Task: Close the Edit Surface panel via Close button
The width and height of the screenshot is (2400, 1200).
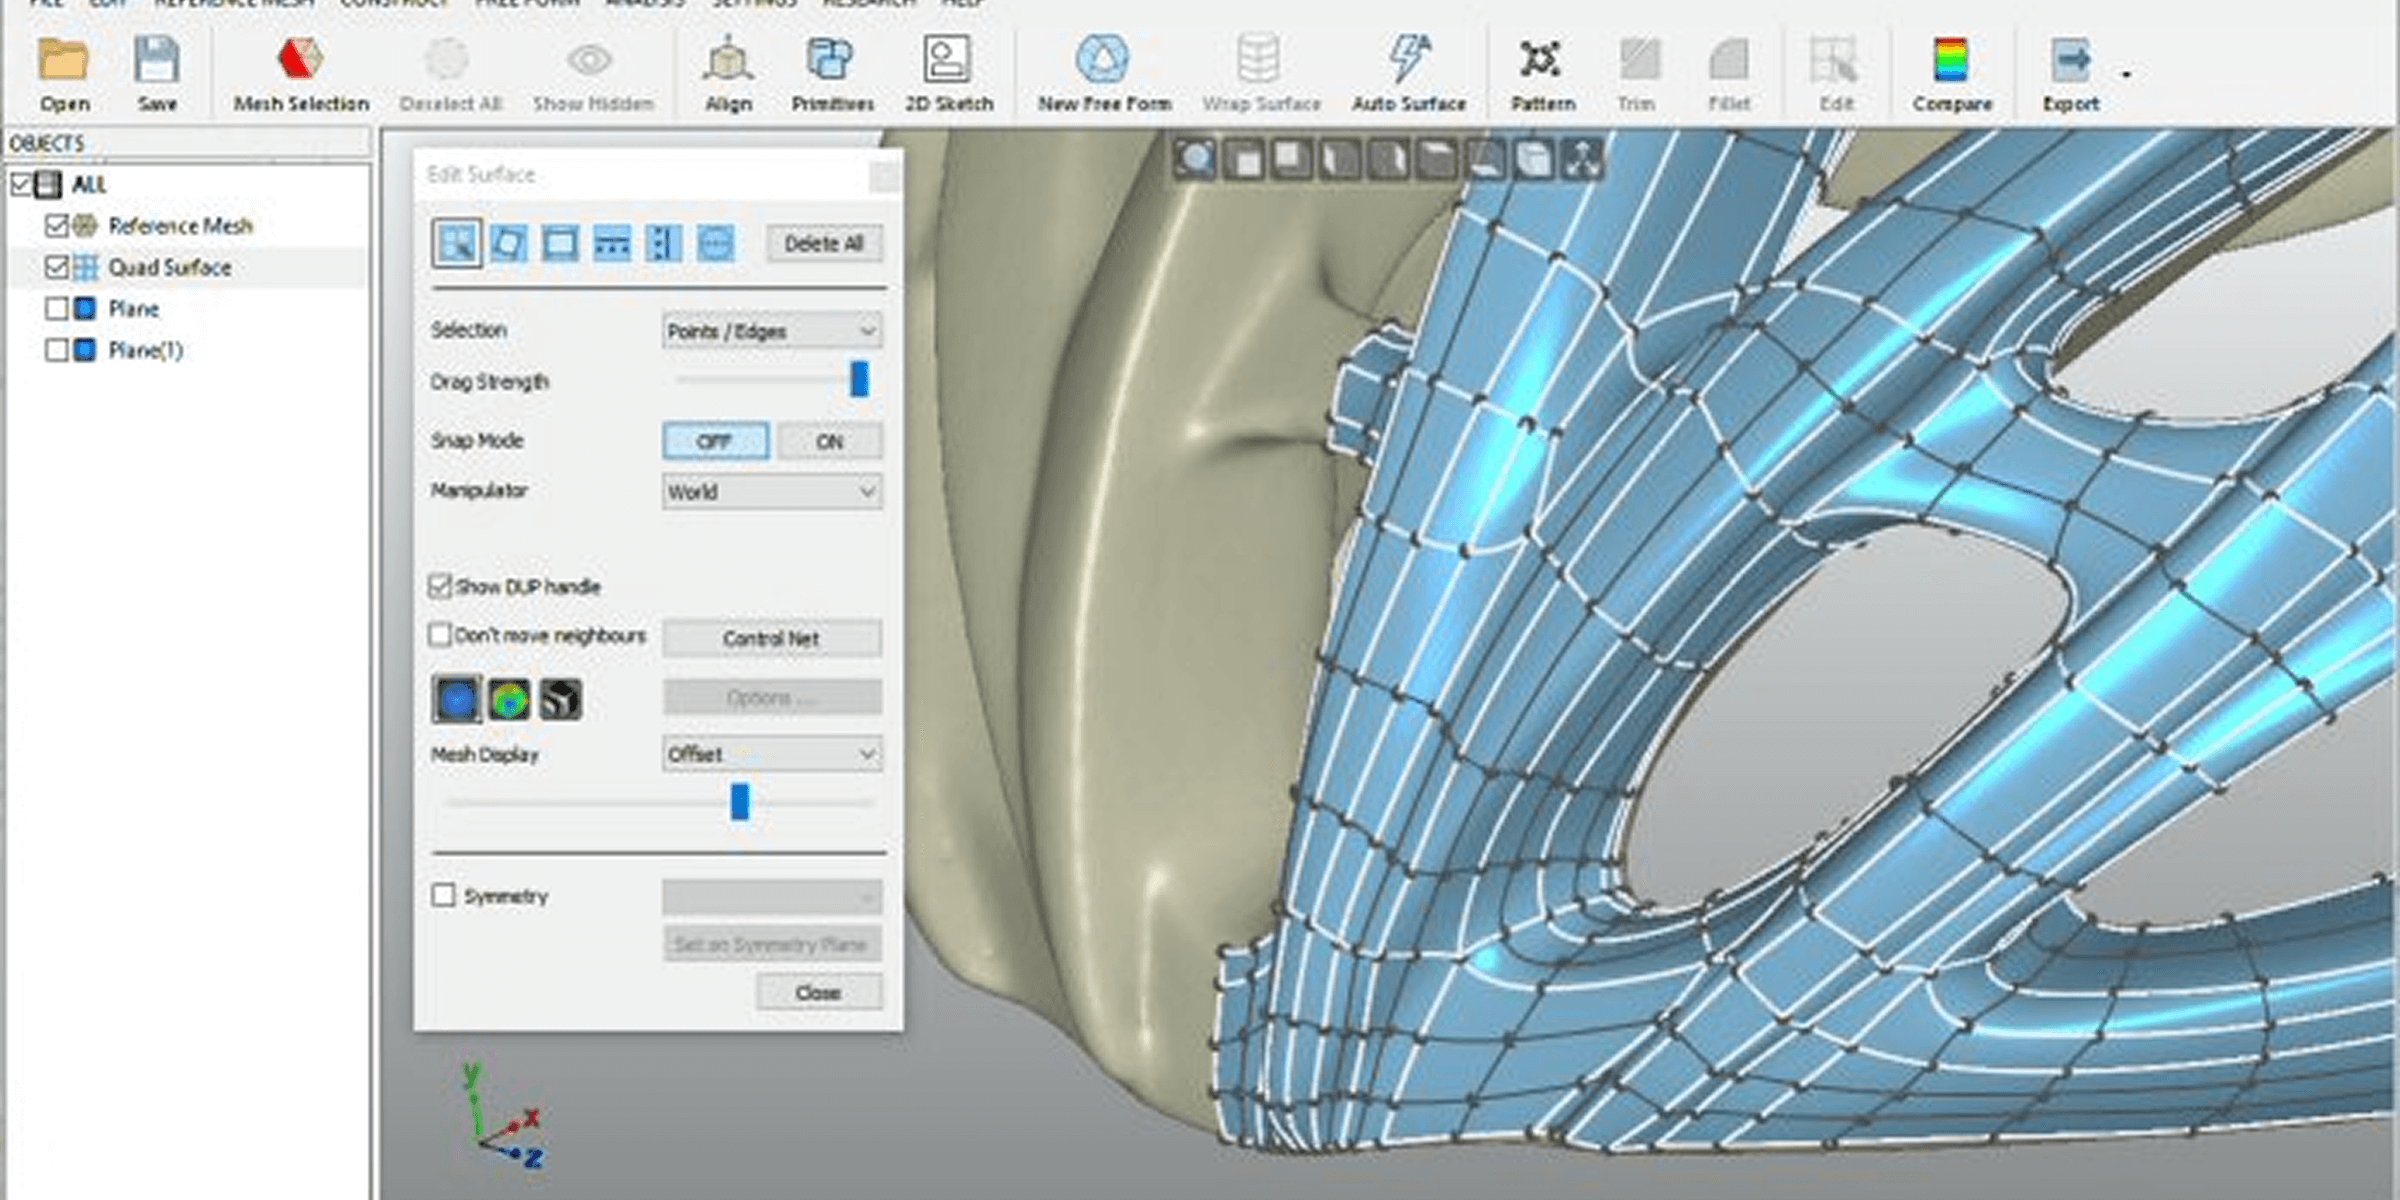Action: tap(819, 993)
